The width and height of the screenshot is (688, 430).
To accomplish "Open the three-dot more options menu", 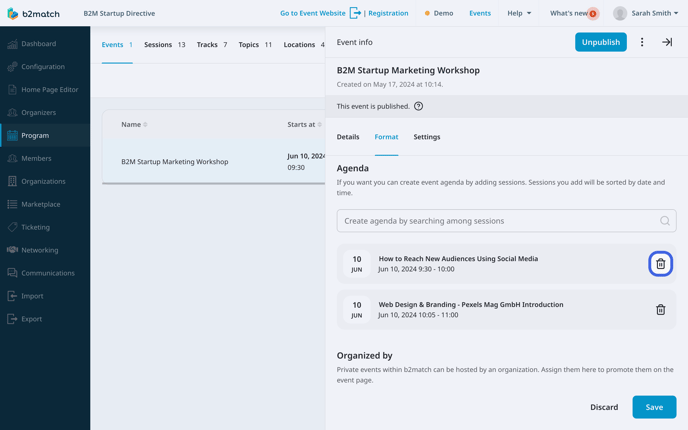I will 642,42.
